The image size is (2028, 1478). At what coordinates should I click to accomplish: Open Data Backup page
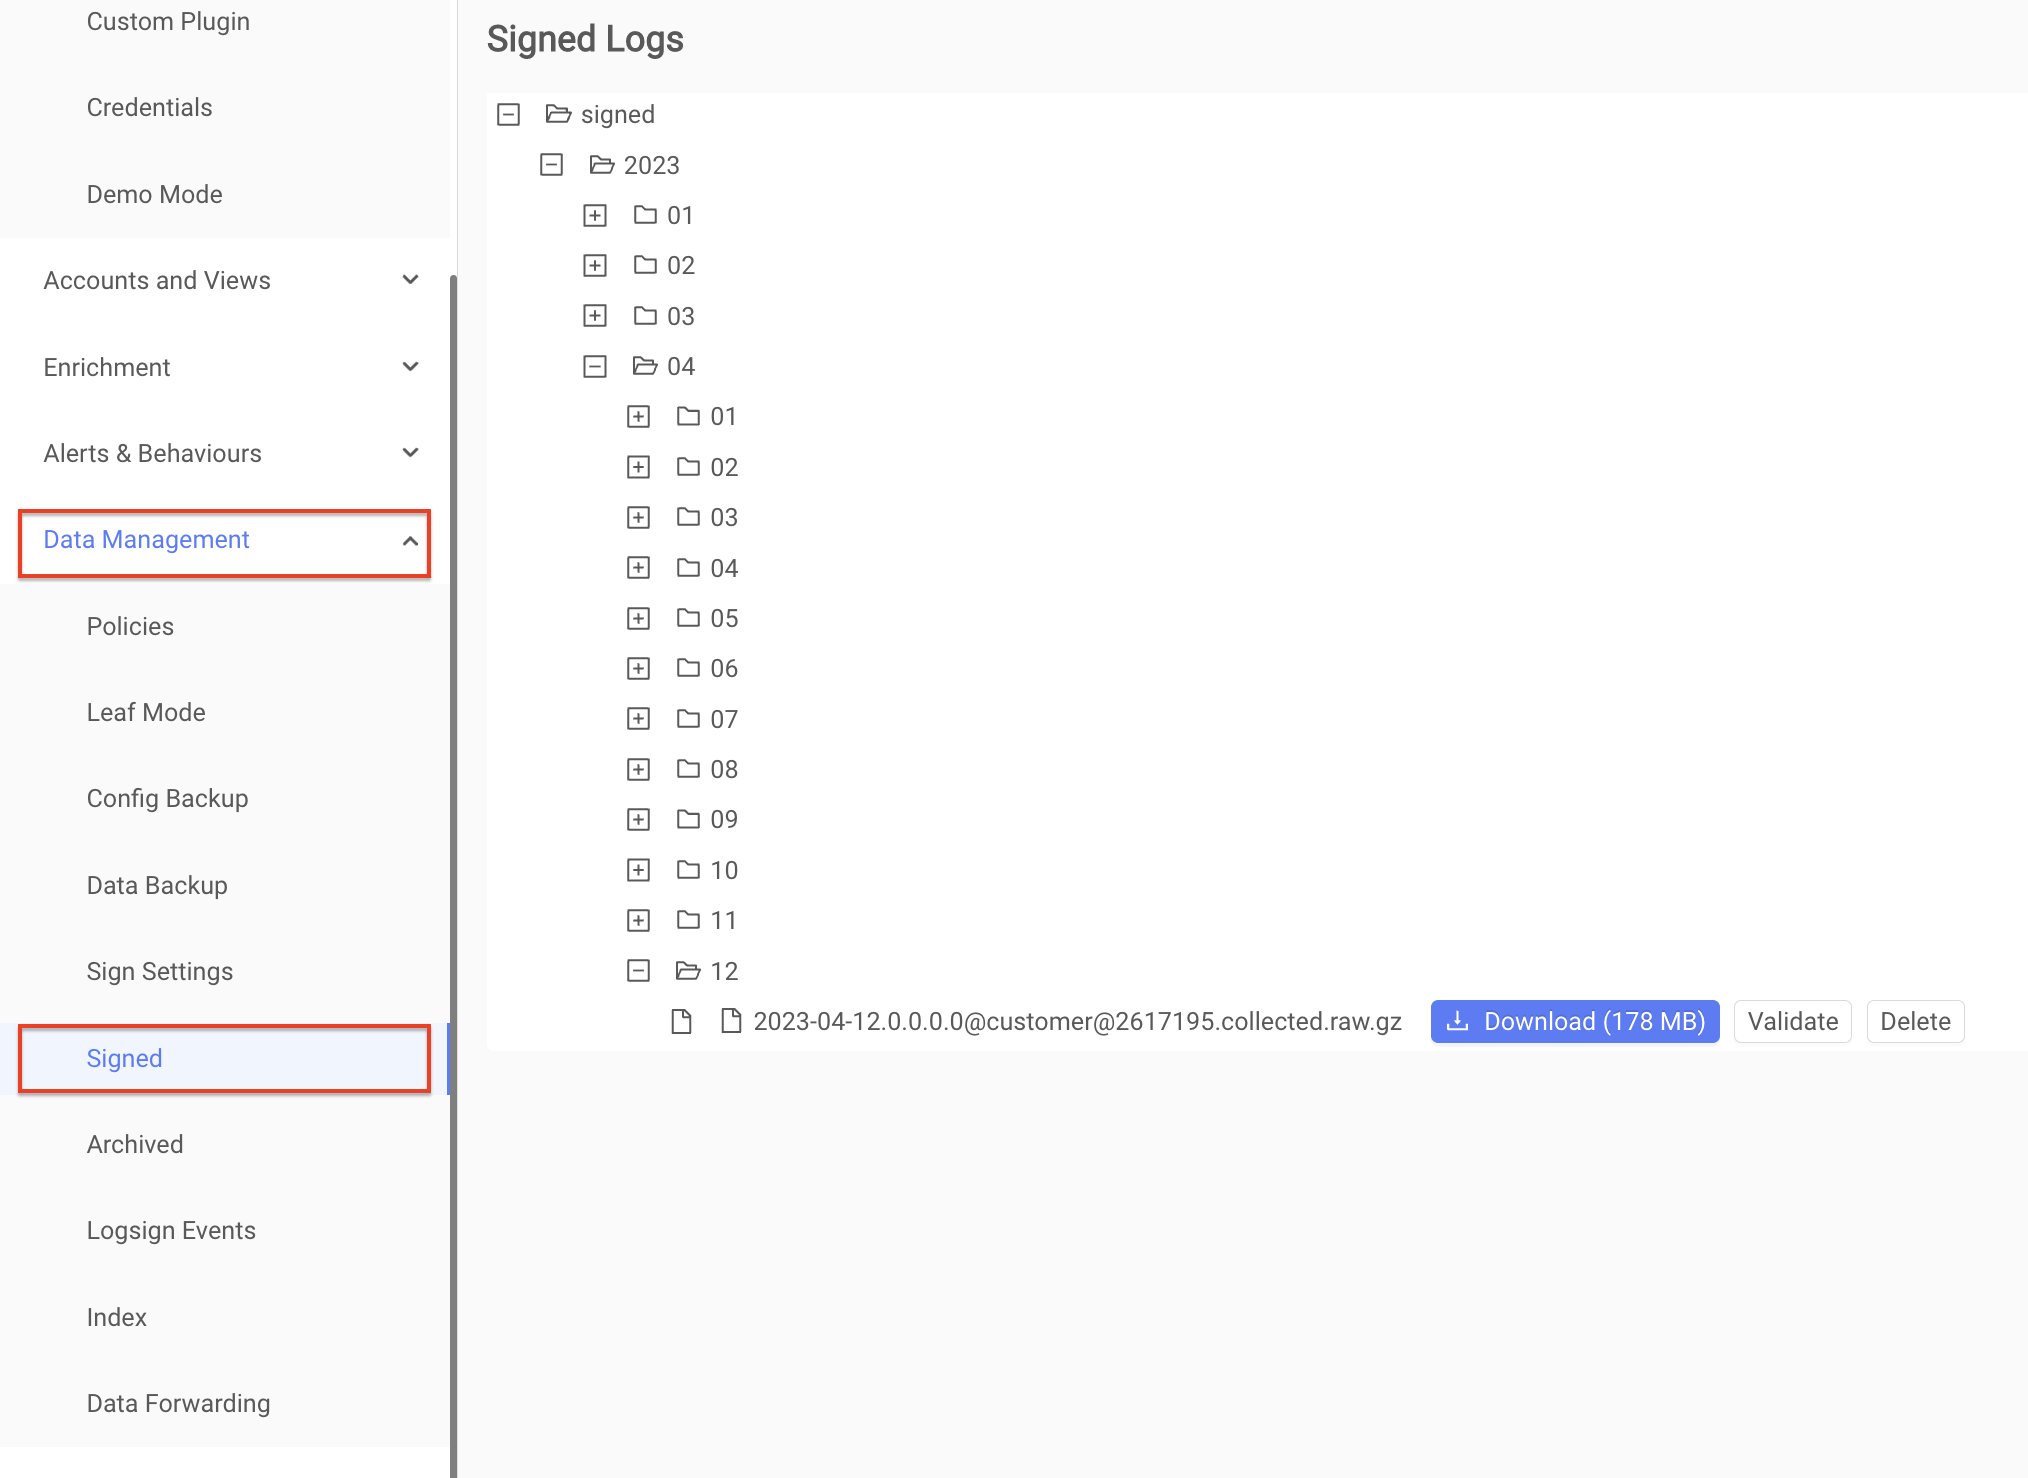tap(157, 885)
